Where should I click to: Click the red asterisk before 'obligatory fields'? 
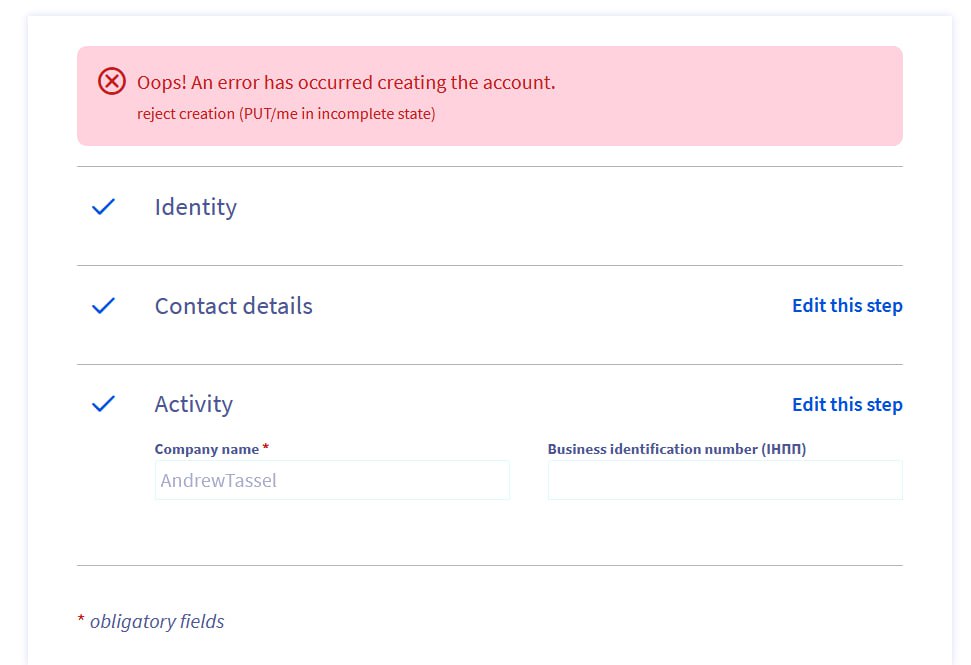pyautogui.click(x=81, y=620)
